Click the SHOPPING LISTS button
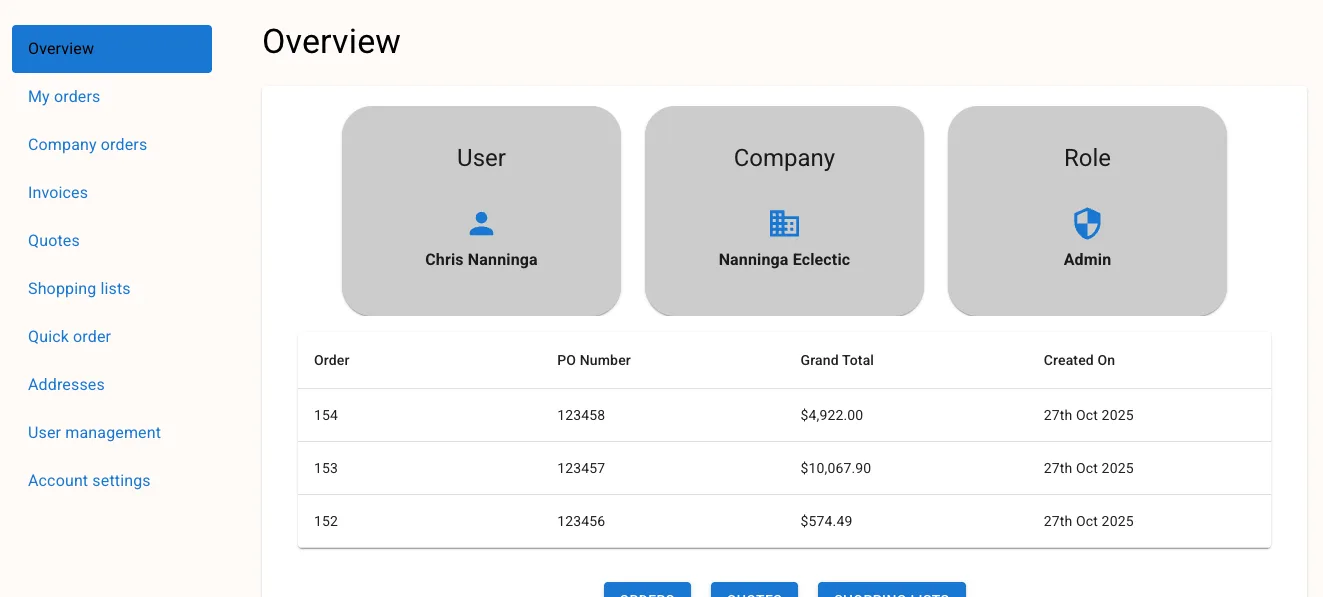This screenshot has width=1323, height=597. (891, 592)
